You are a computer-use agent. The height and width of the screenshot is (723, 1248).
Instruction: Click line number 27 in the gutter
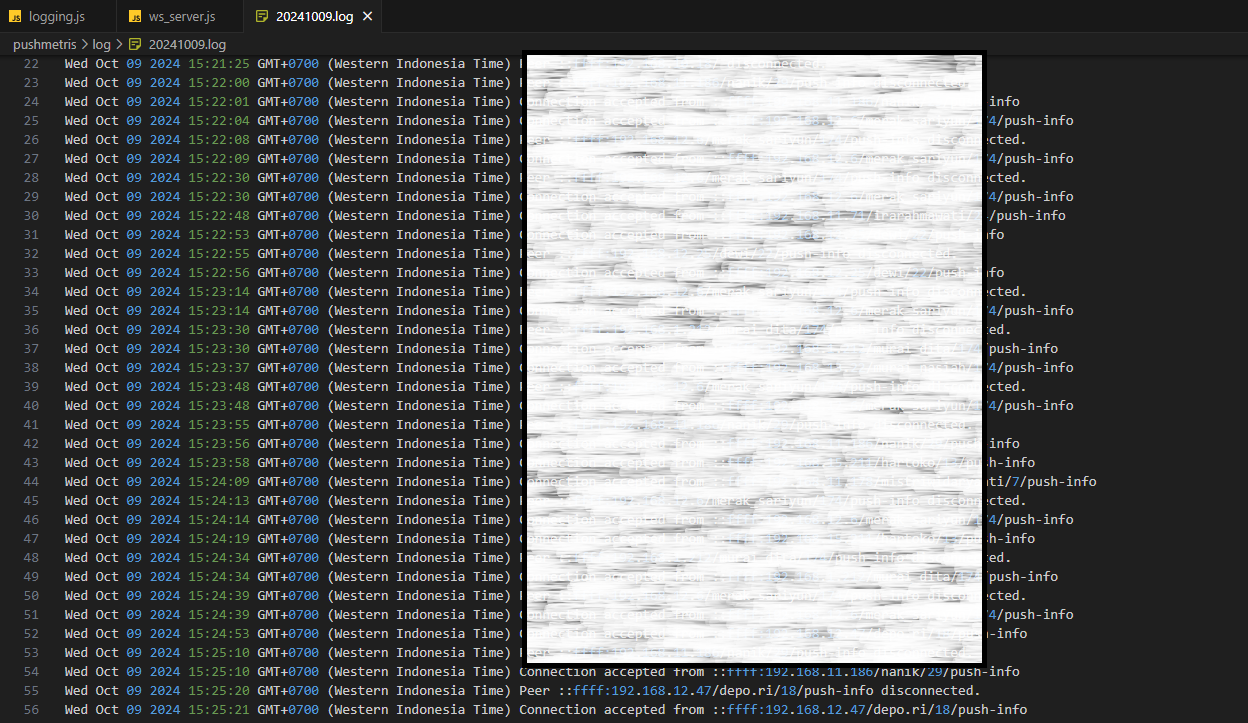click(x=30, y=159)
